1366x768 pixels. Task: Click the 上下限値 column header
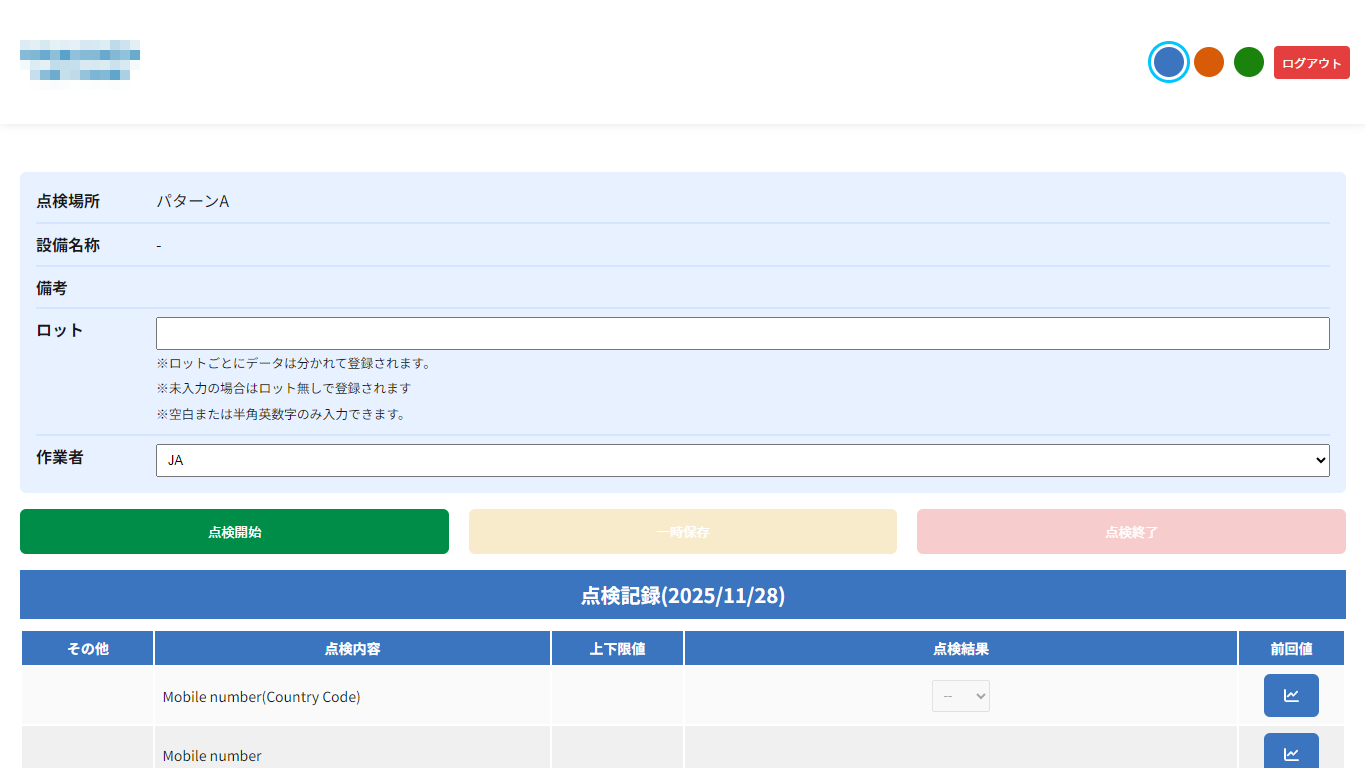coord(617,649)
